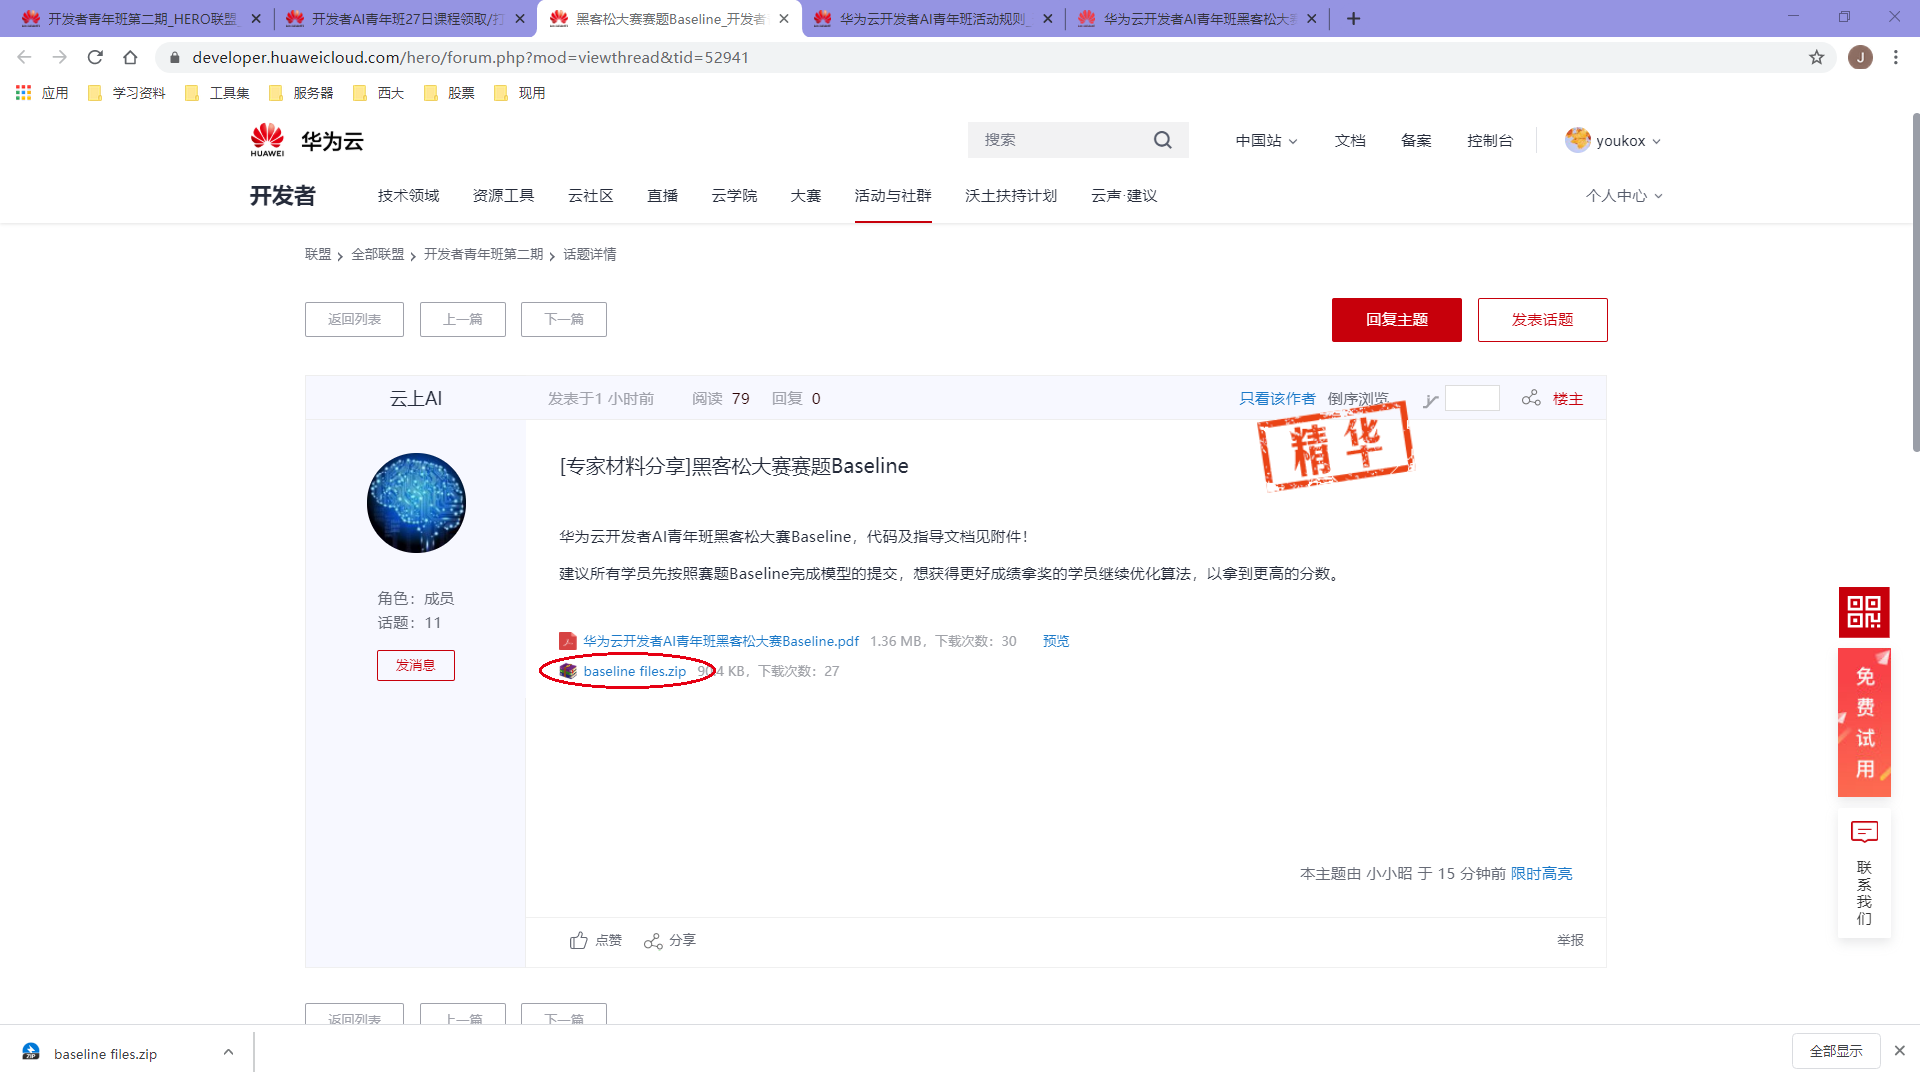Image resolution: width=1920 pixels, height=1078 pixels.
Task: Switch to the 大赛 navigation tab
Action: pos(806,196)
